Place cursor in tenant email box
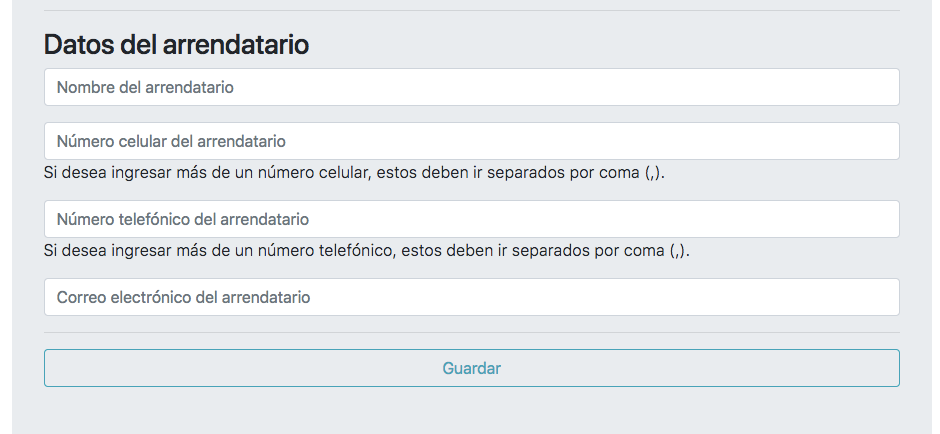940x434 pixels. [x=471, y=297]
